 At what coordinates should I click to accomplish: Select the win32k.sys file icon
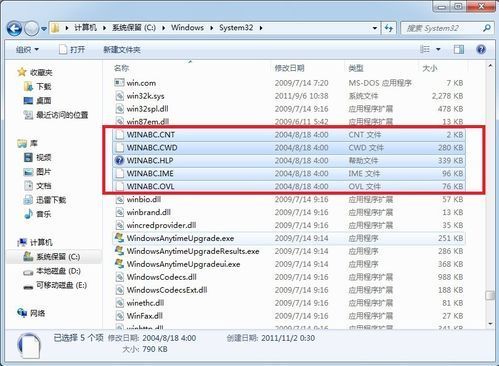(x=119, y=96)
